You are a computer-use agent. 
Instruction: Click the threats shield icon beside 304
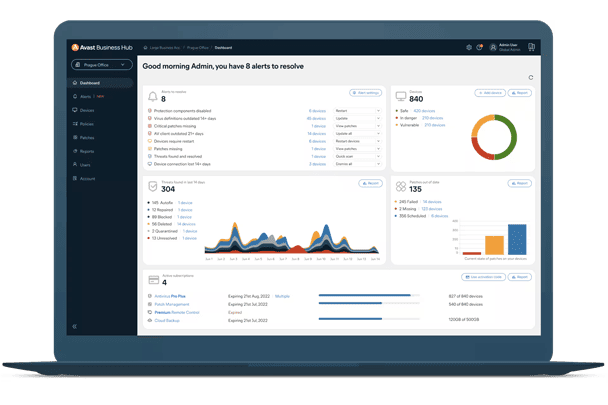pyautogui.click(x=153, y=187)
